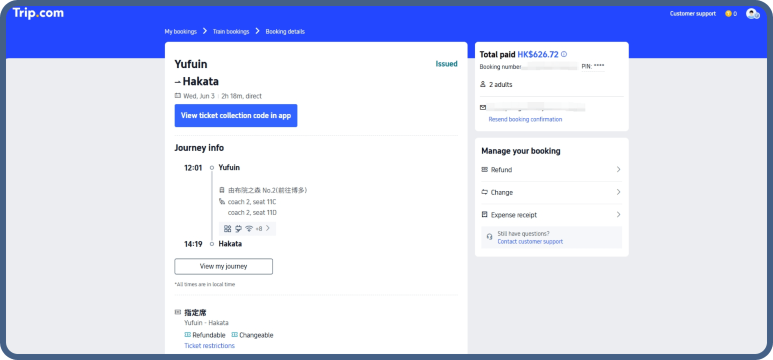Click the headset support icon
Screen dimensions: 773x360
click(490, 237)
